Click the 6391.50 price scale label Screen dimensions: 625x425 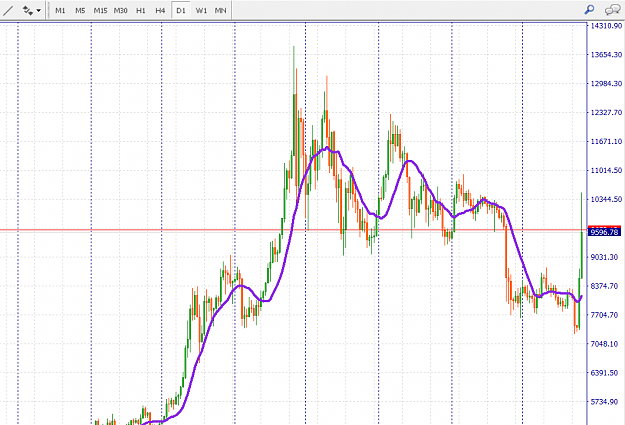[604, 373]
